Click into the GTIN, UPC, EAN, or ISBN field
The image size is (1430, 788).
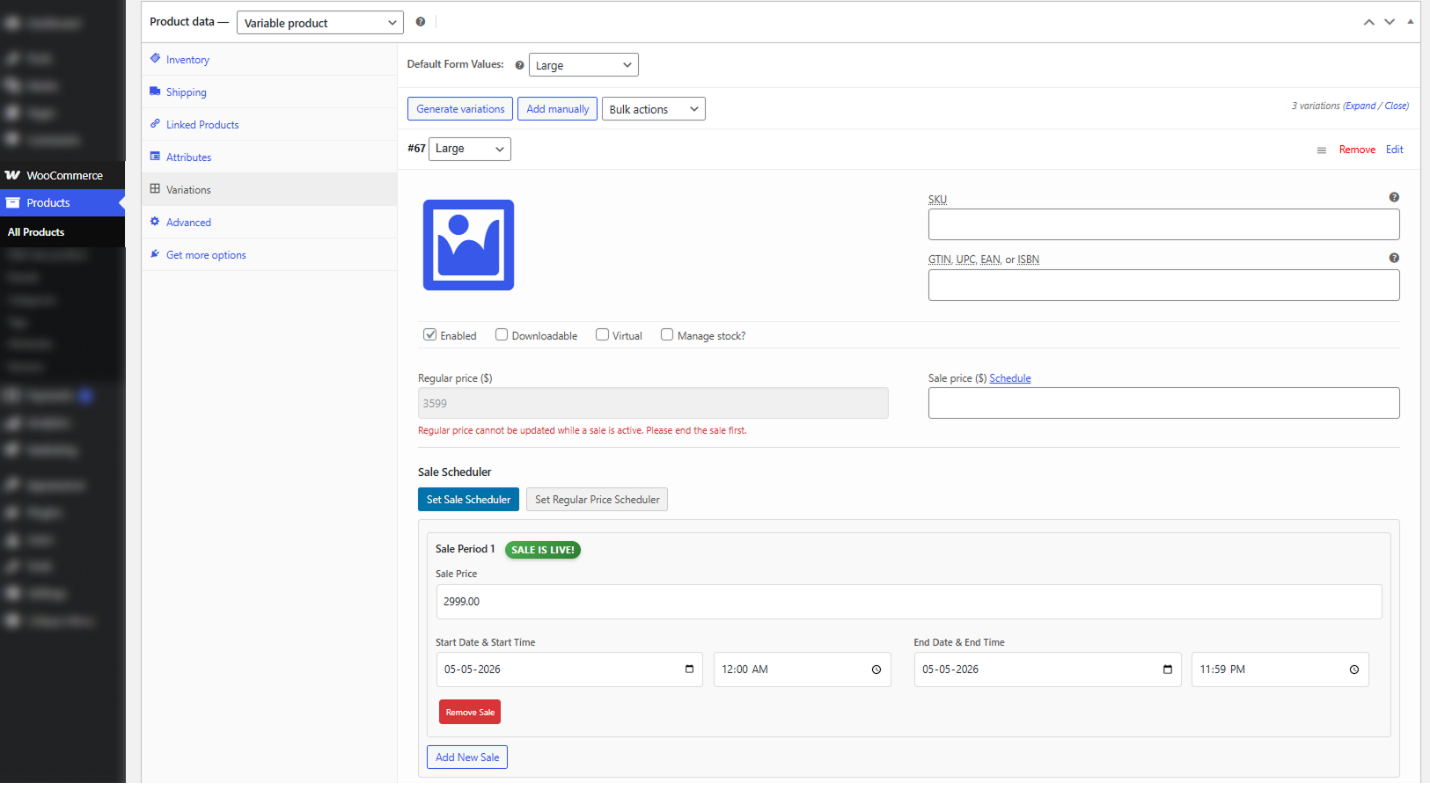coord(1163,285)
